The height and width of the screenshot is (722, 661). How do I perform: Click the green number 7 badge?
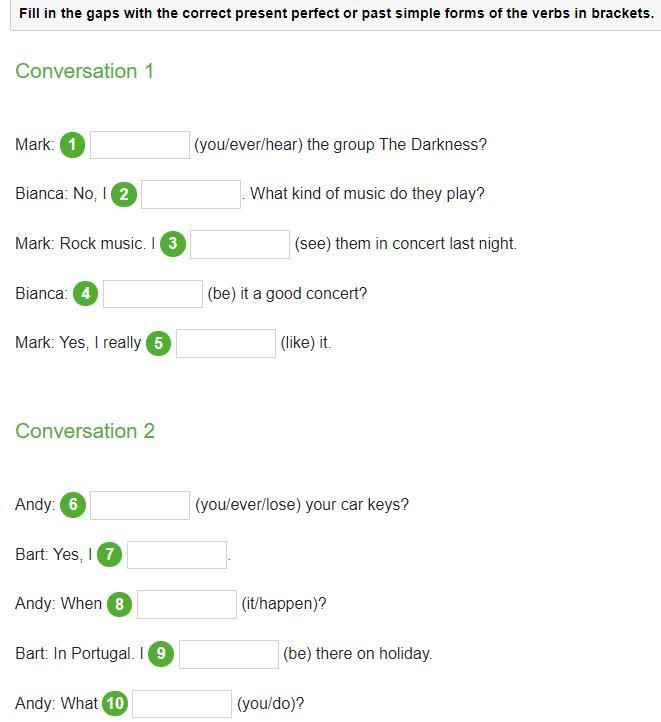click(109, 554)
